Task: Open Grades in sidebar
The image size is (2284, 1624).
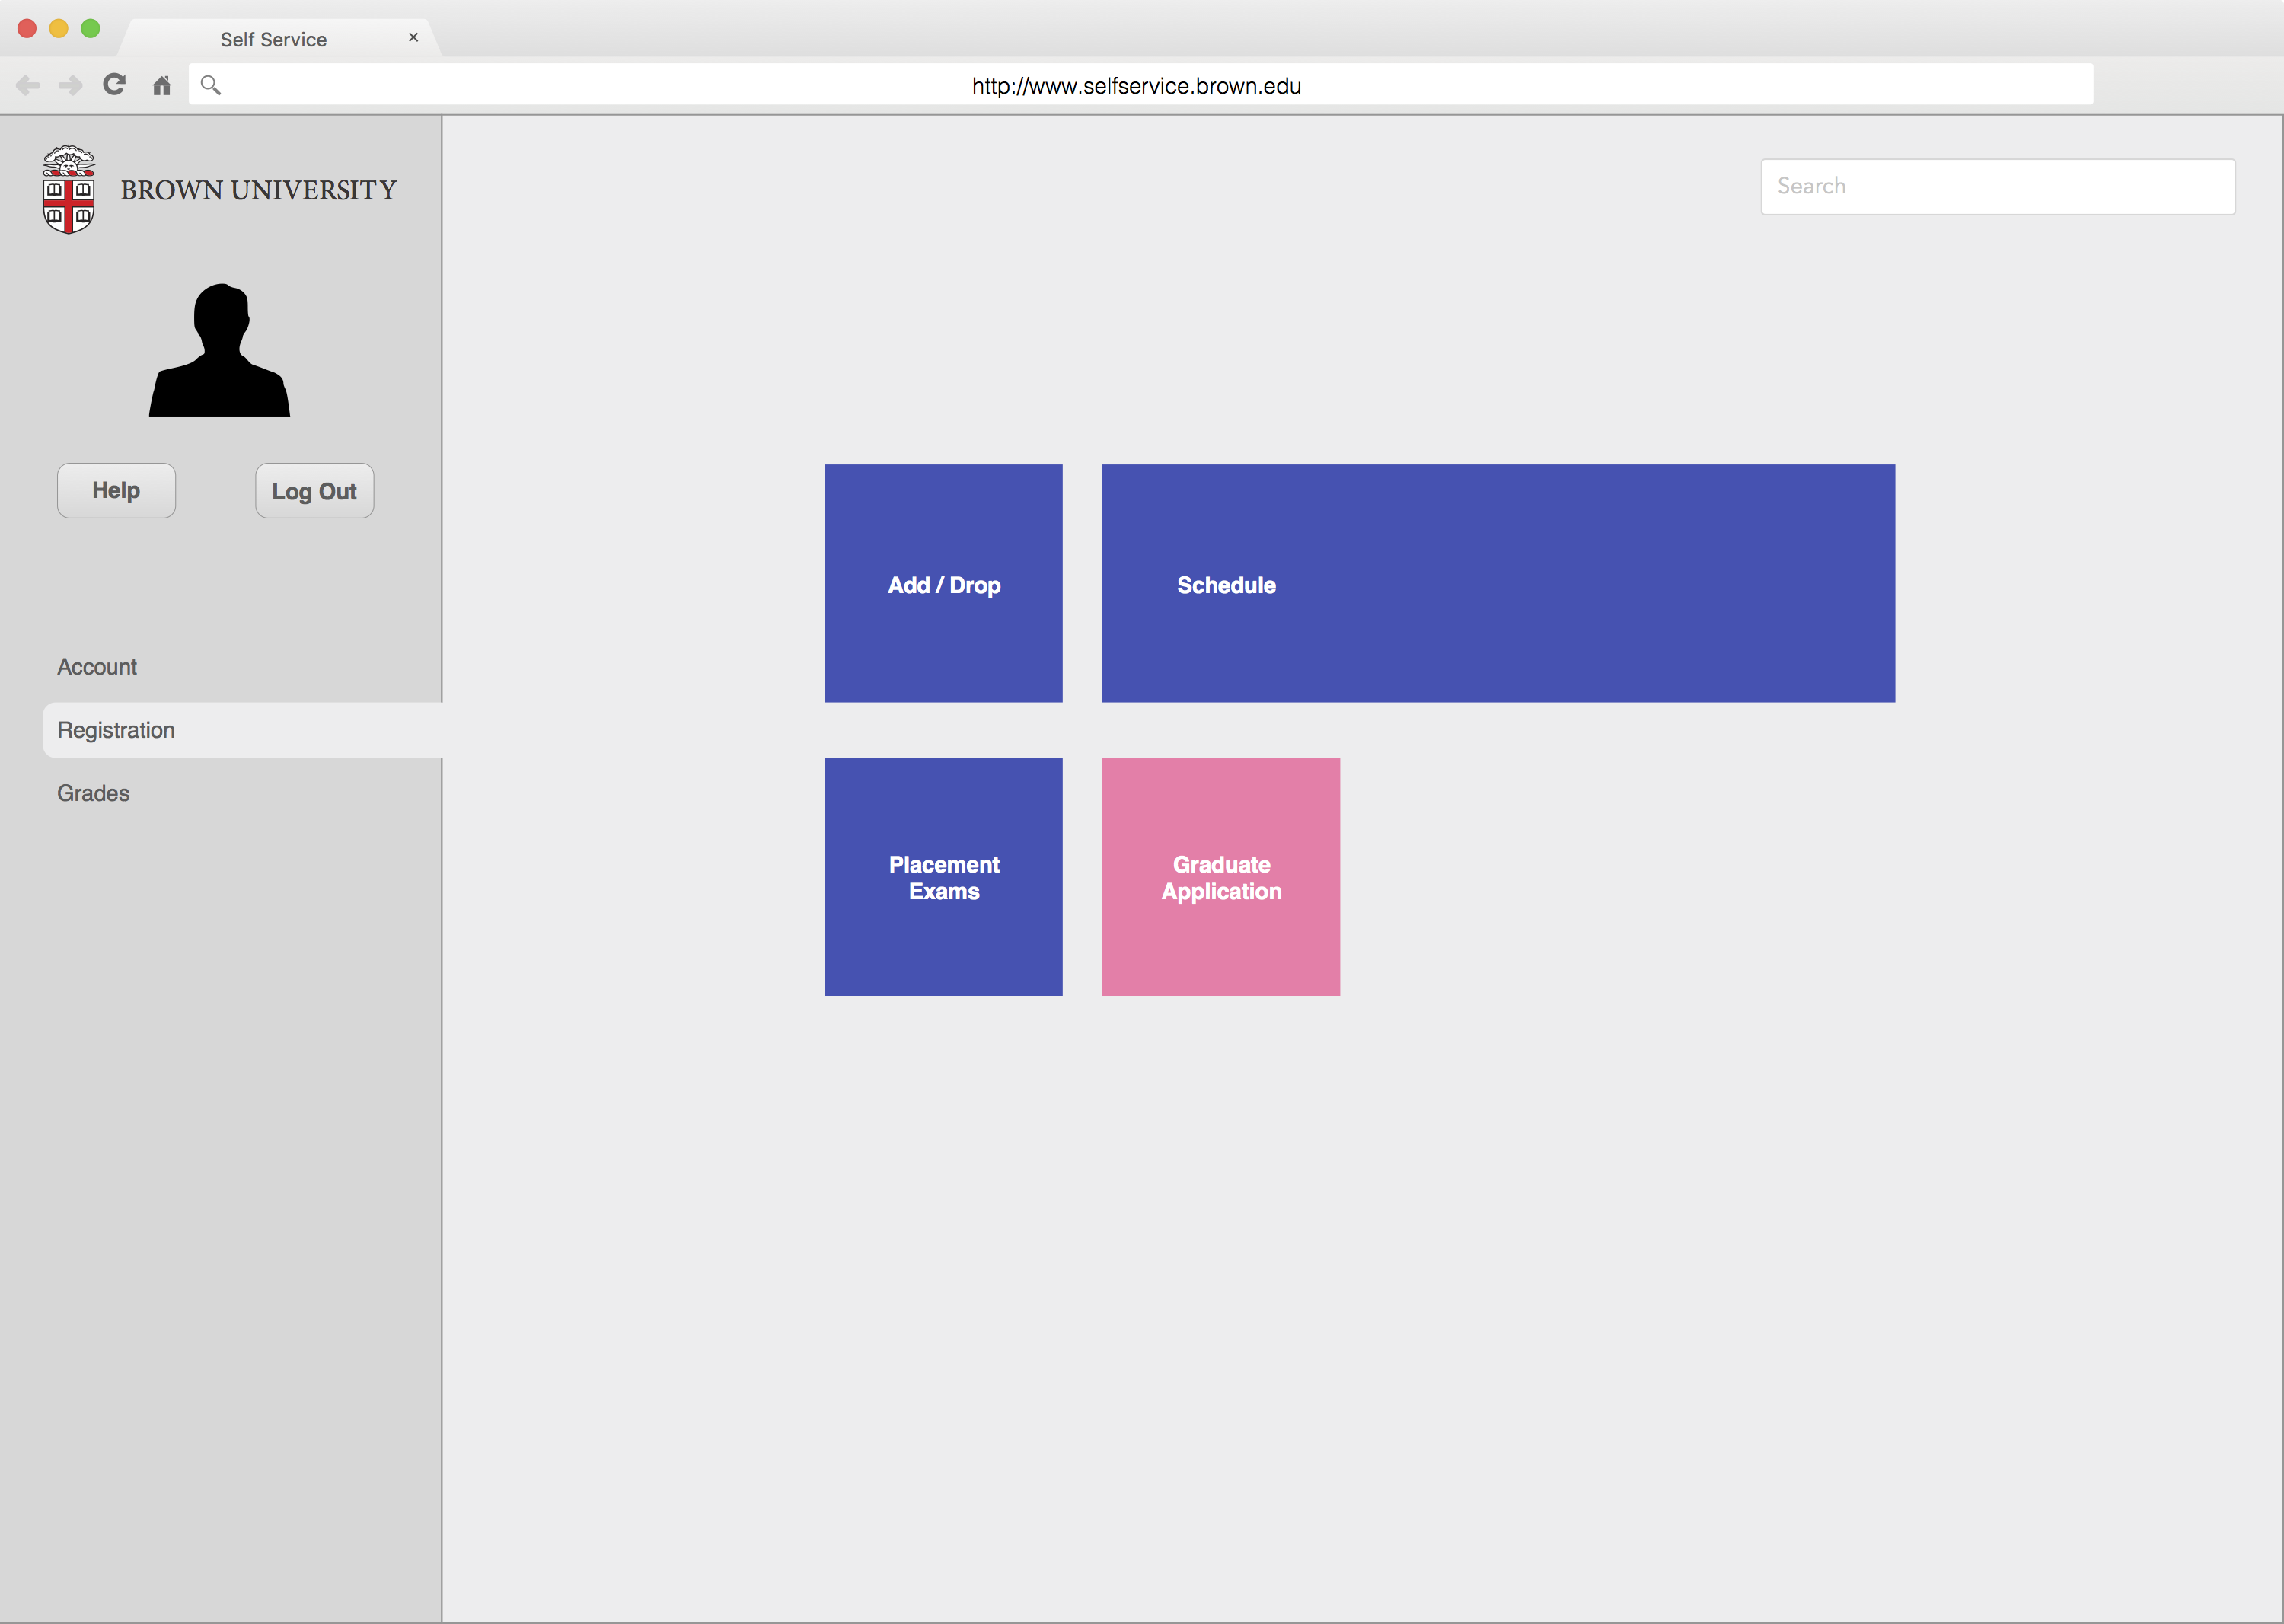Action: click(x=93, y=793)
